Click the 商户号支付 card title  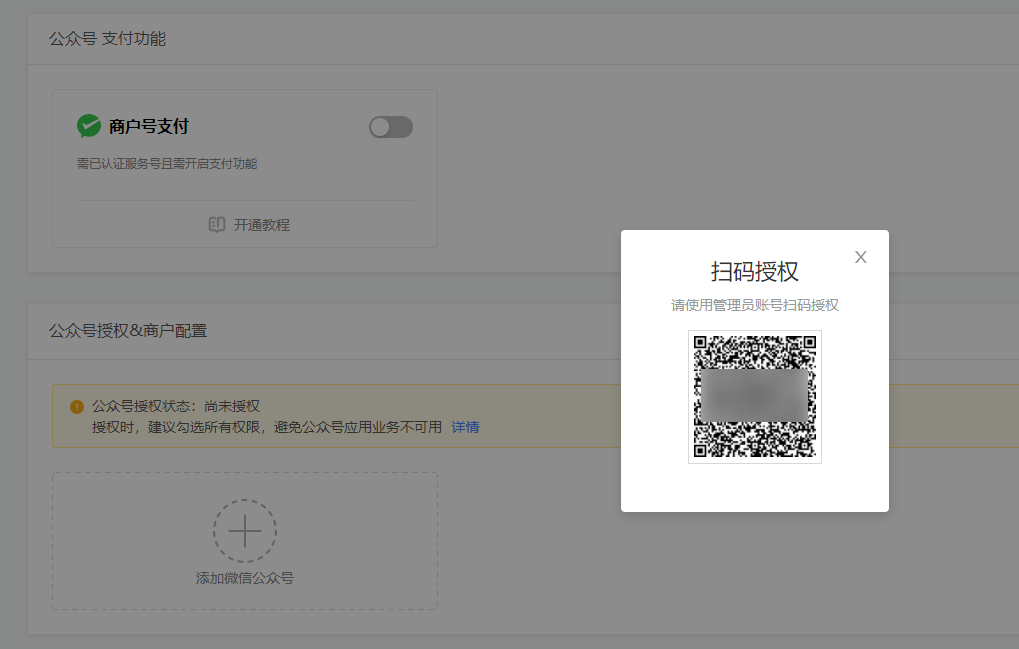tap(149, 127)
